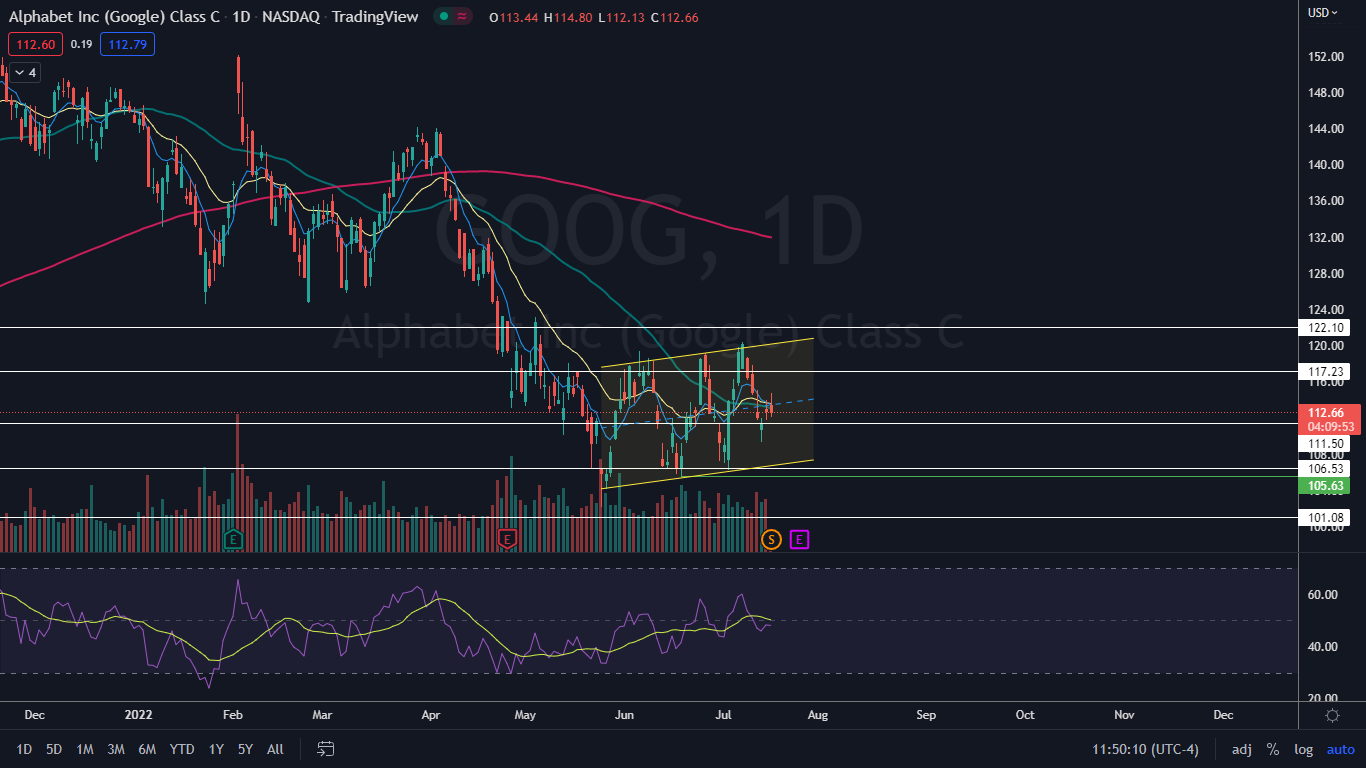The image size is (1366, 768).
Task: Click the open value O113.44 in header
Action: (515, 17)
